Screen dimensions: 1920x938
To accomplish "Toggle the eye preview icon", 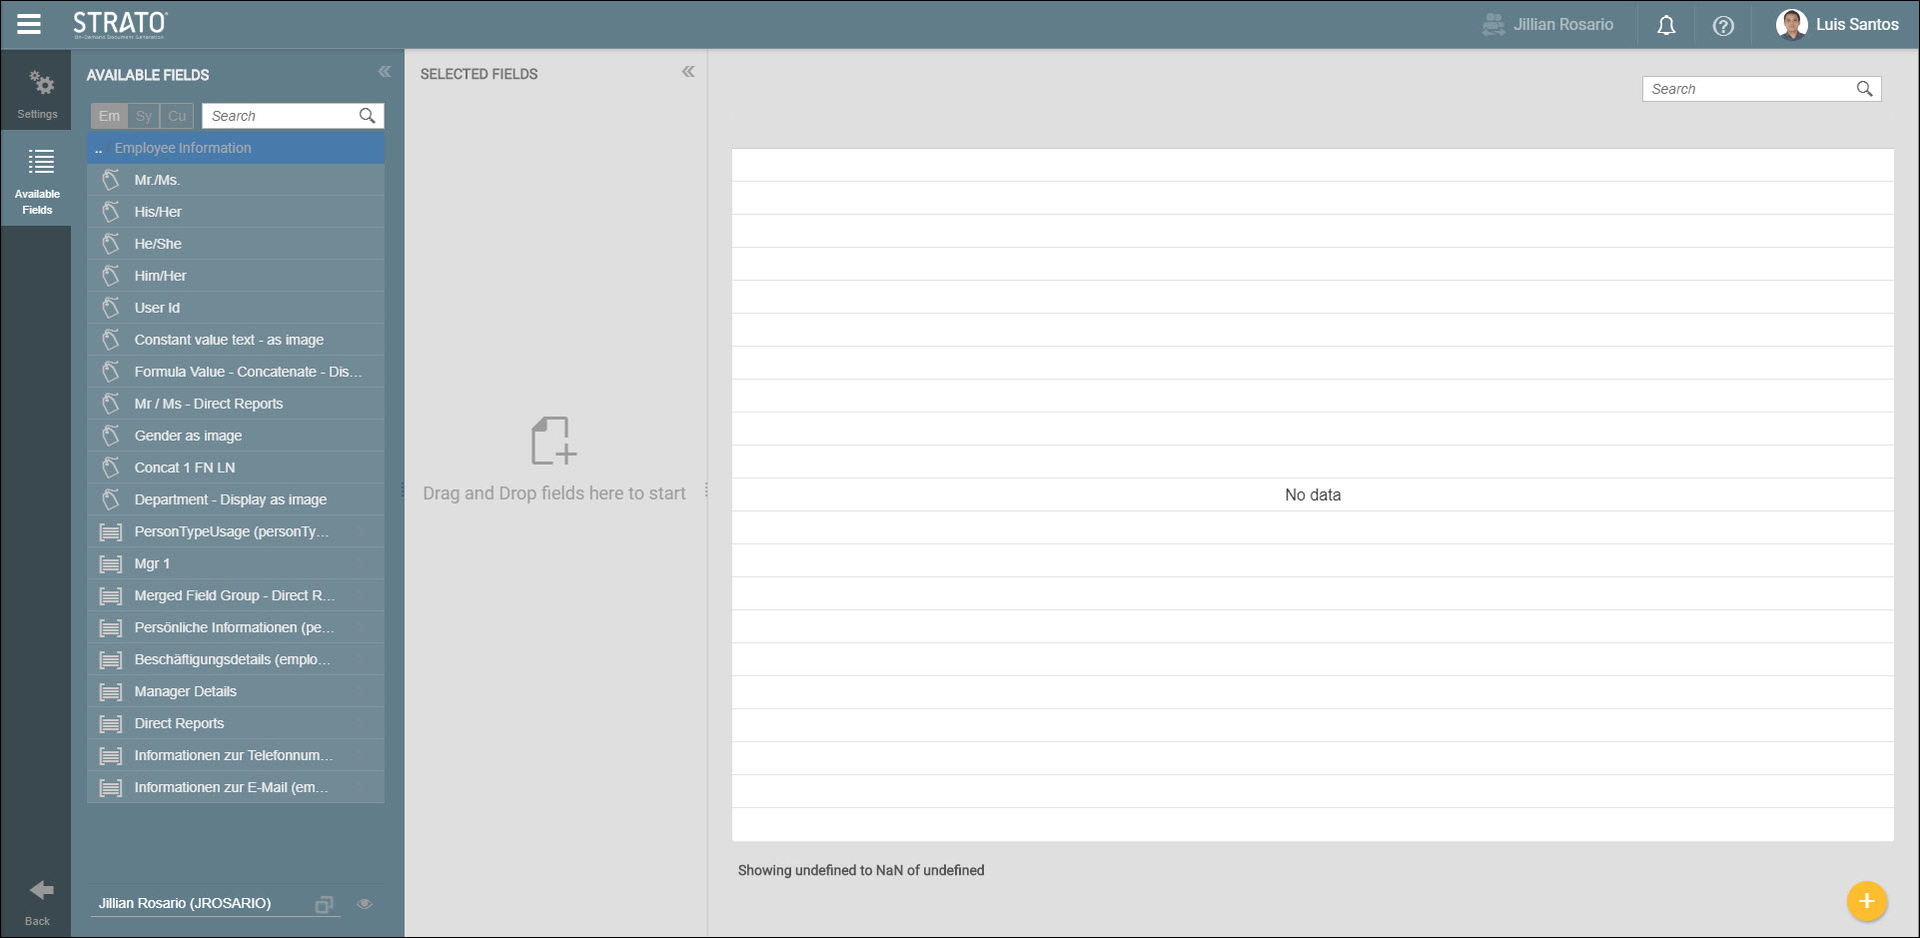I will coord(365,904).
